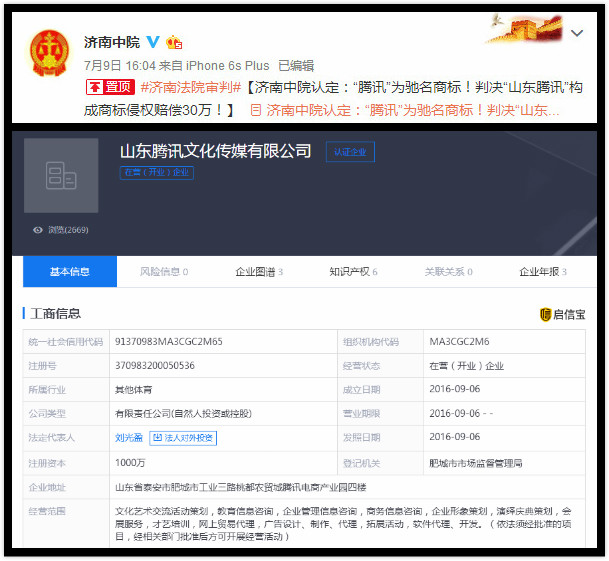Expand the post options chevron menu

coord(577,33)
